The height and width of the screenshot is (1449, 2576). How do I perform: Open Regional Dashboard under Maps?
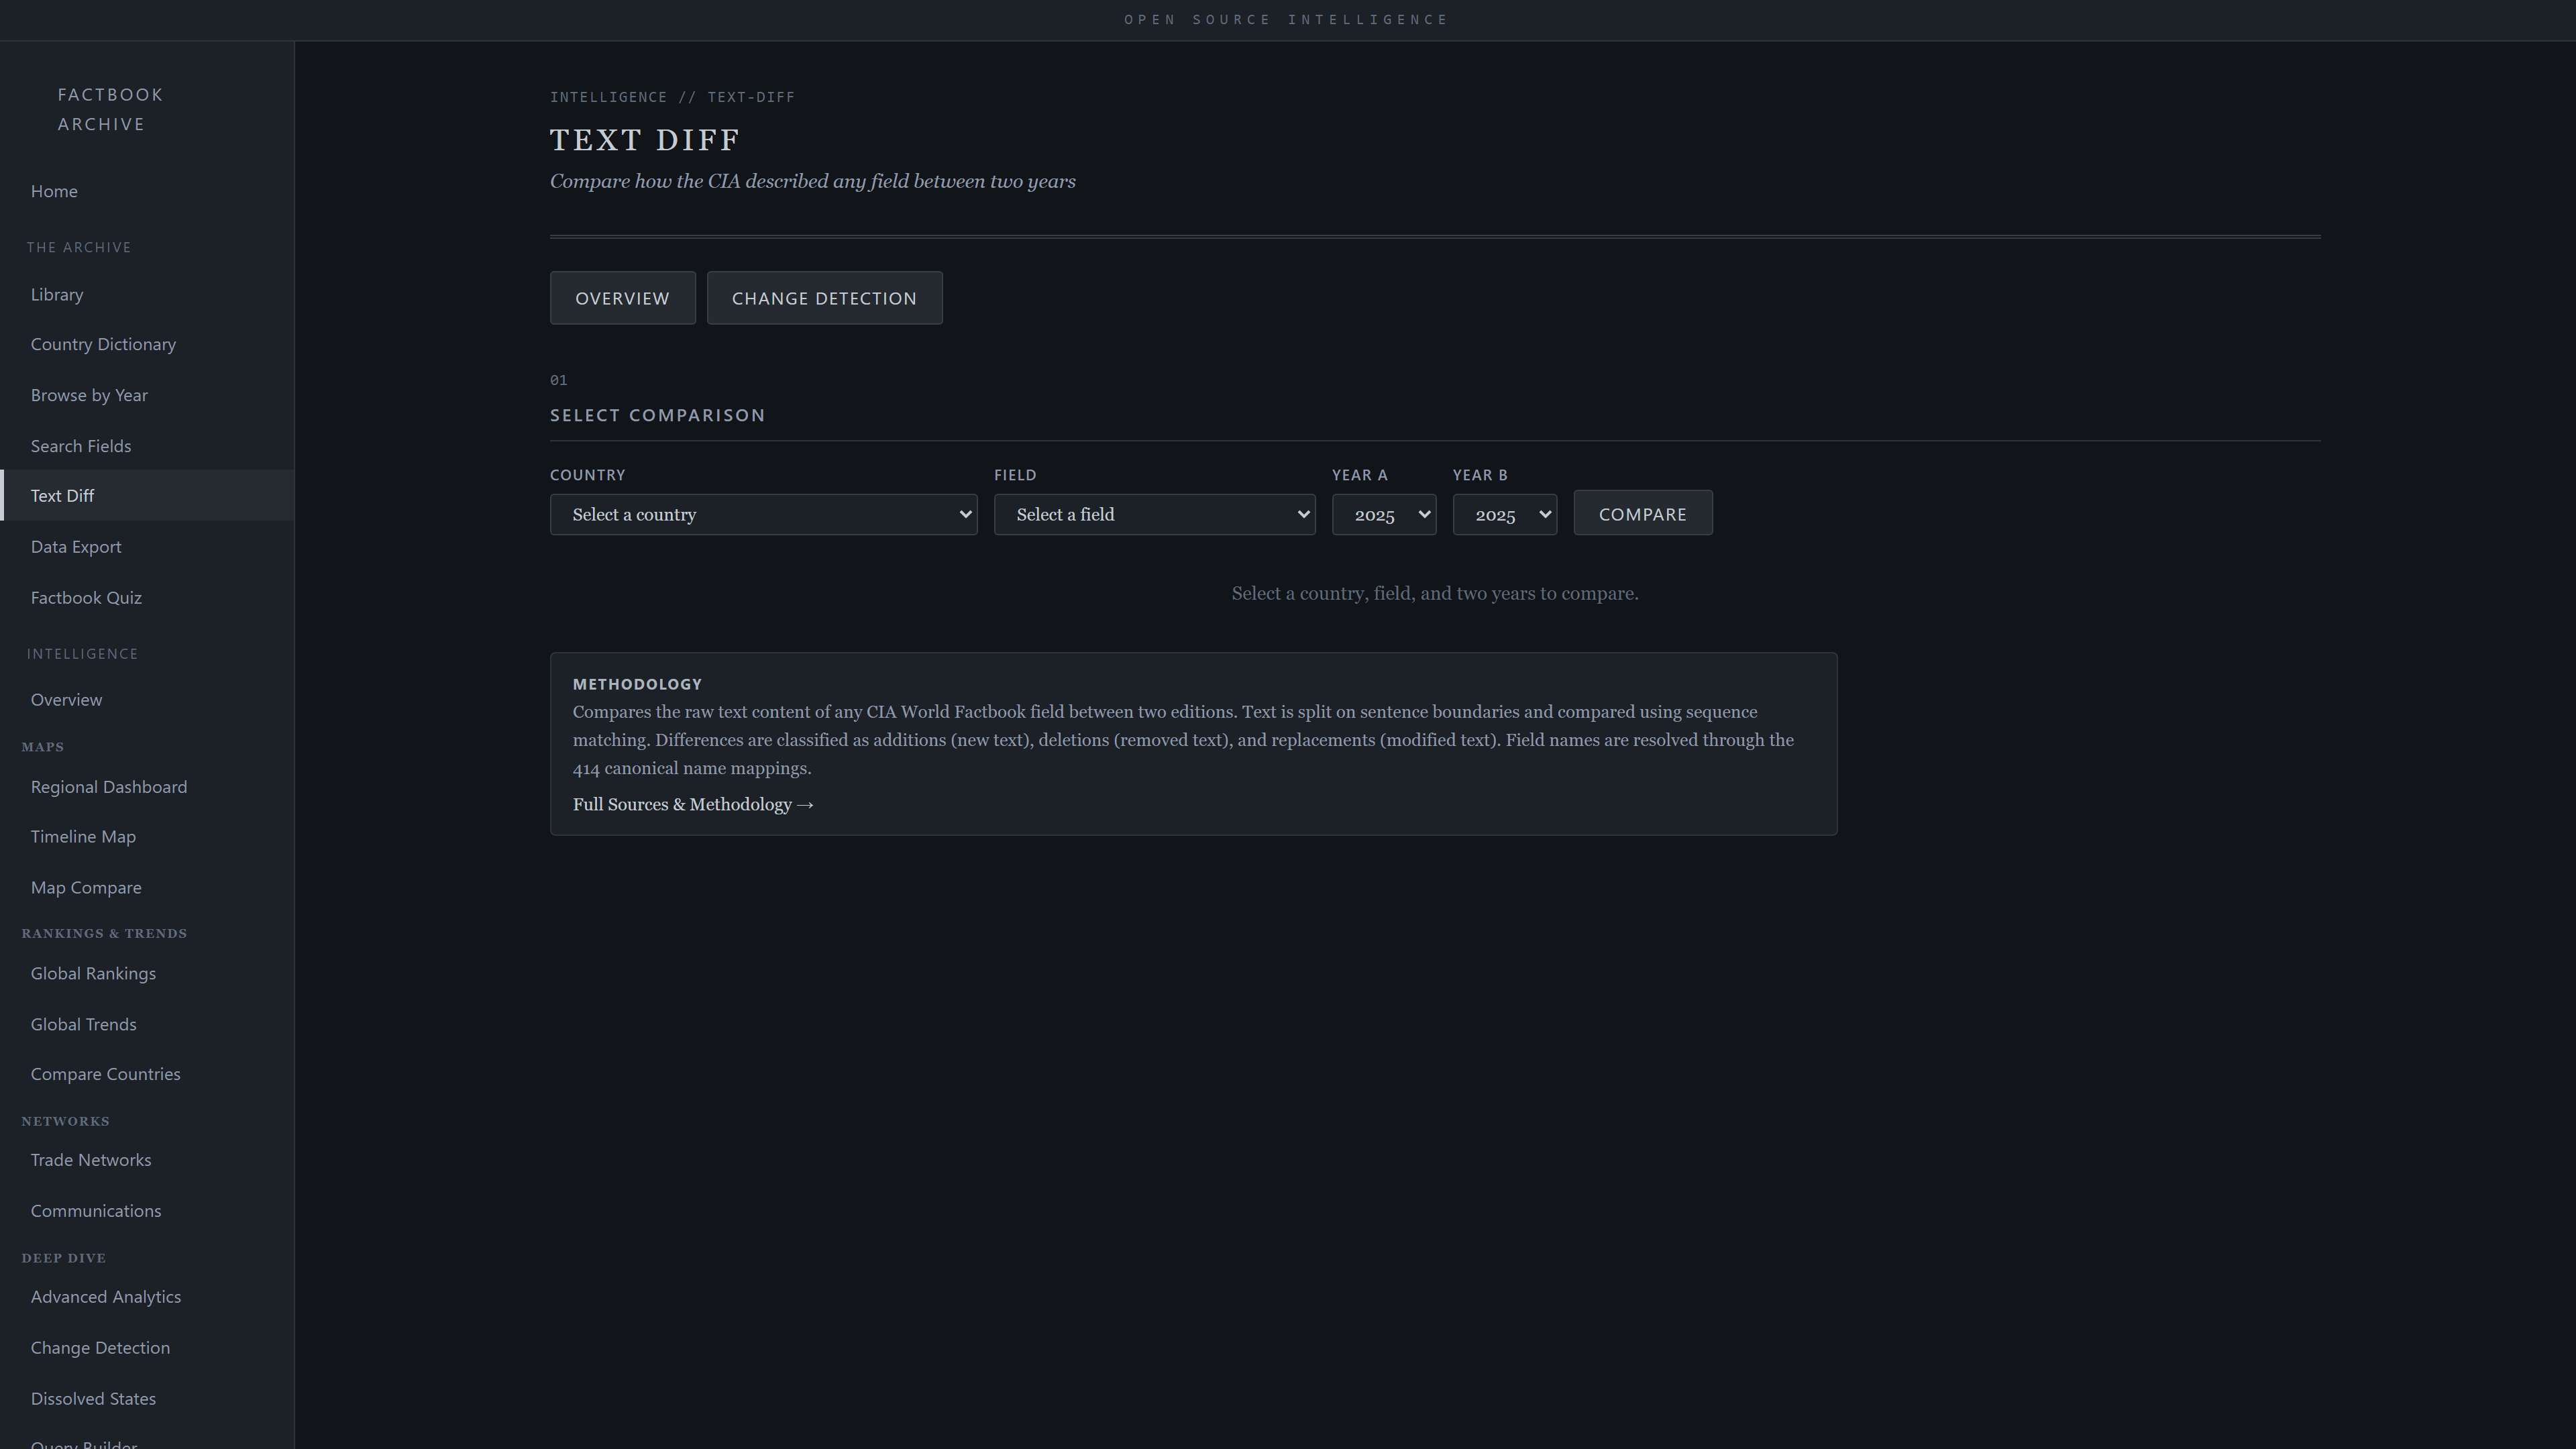[x=109, y=787]
